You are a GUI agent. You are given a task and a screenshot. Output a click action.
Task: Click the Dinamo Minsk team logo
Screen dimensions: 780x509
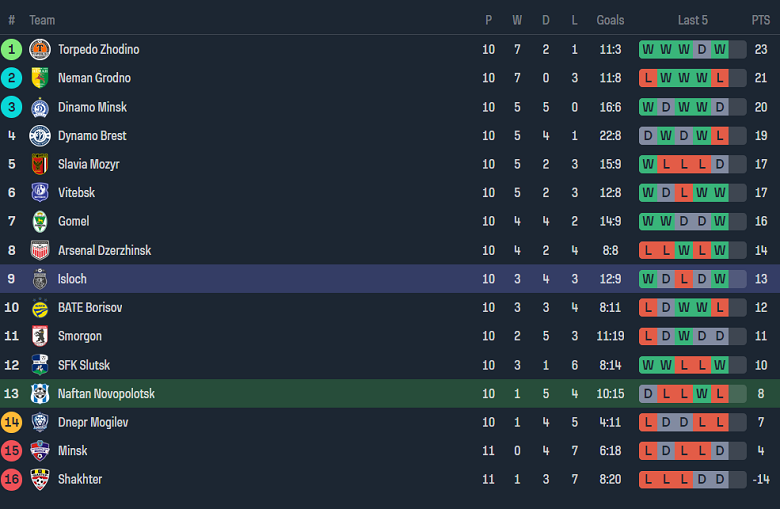[x=40, y=107]
